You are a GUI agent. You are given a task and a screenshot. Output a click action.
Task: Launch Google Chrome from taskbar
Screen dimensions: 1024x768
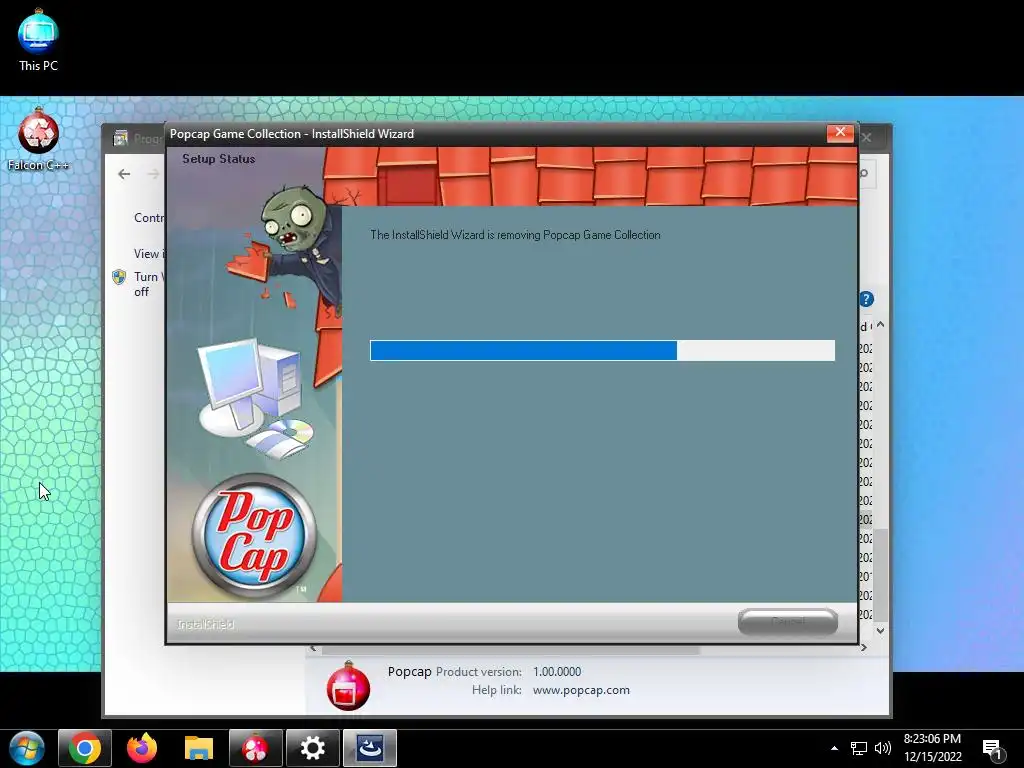(85, 748)
